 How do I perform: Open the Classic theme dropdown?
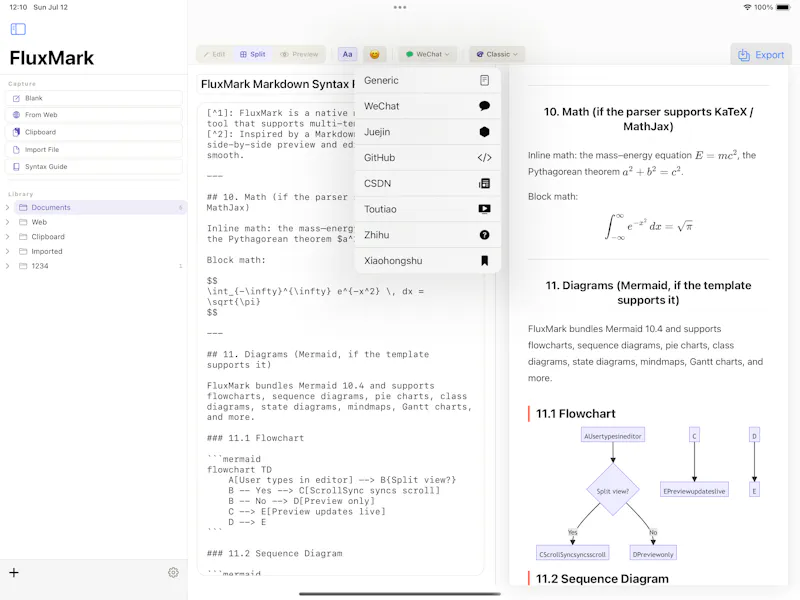point(497,54)
